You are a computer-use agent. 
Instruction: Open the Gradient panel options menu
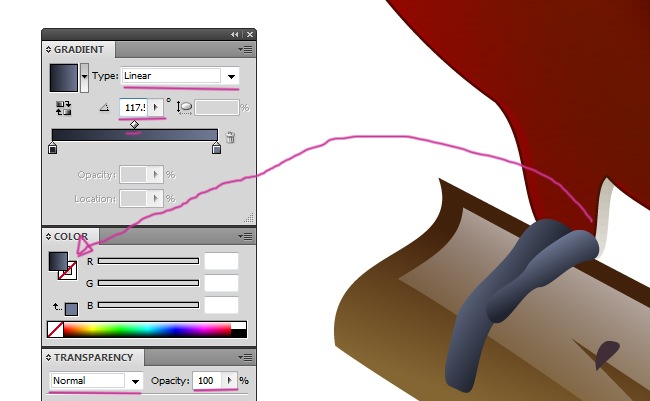pyautogui.click(x=245, y=48)
